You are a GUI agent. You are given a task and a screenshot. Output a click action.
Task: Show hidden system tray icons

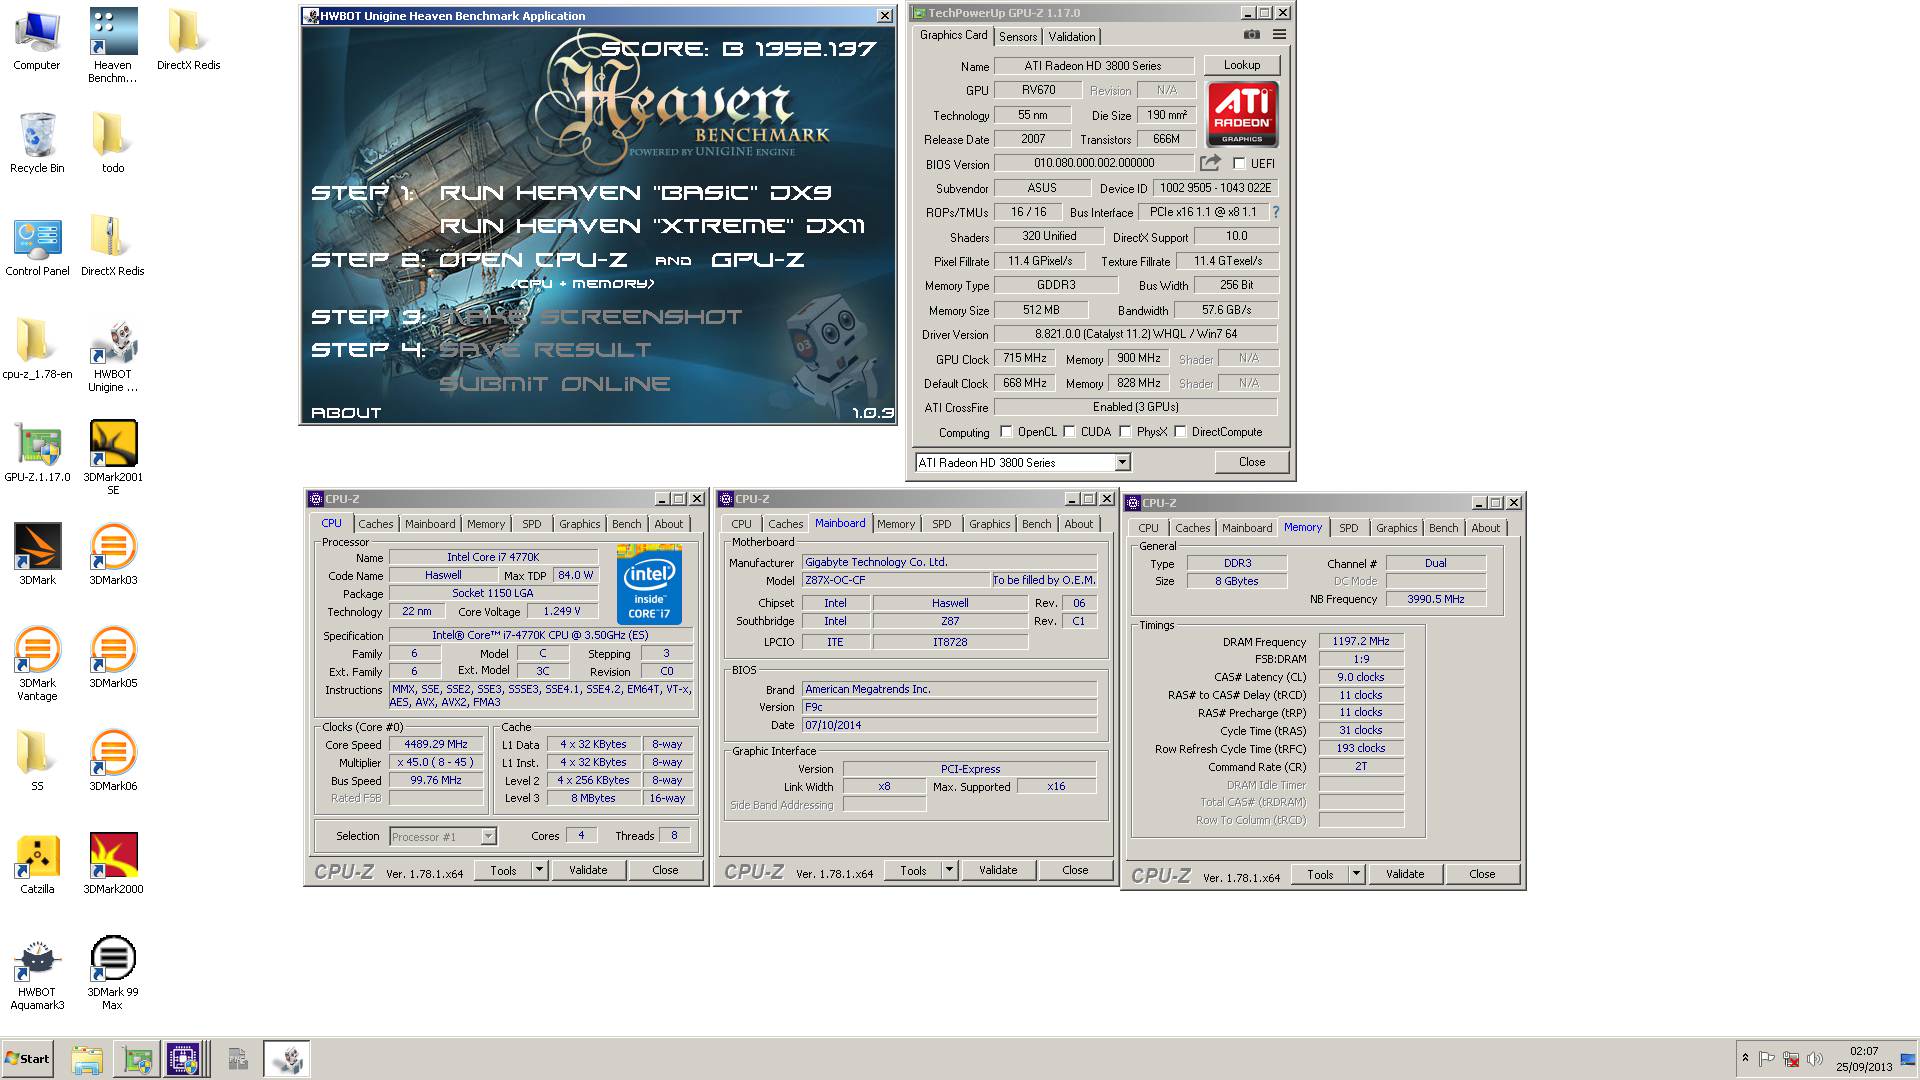(1745, 1058)
